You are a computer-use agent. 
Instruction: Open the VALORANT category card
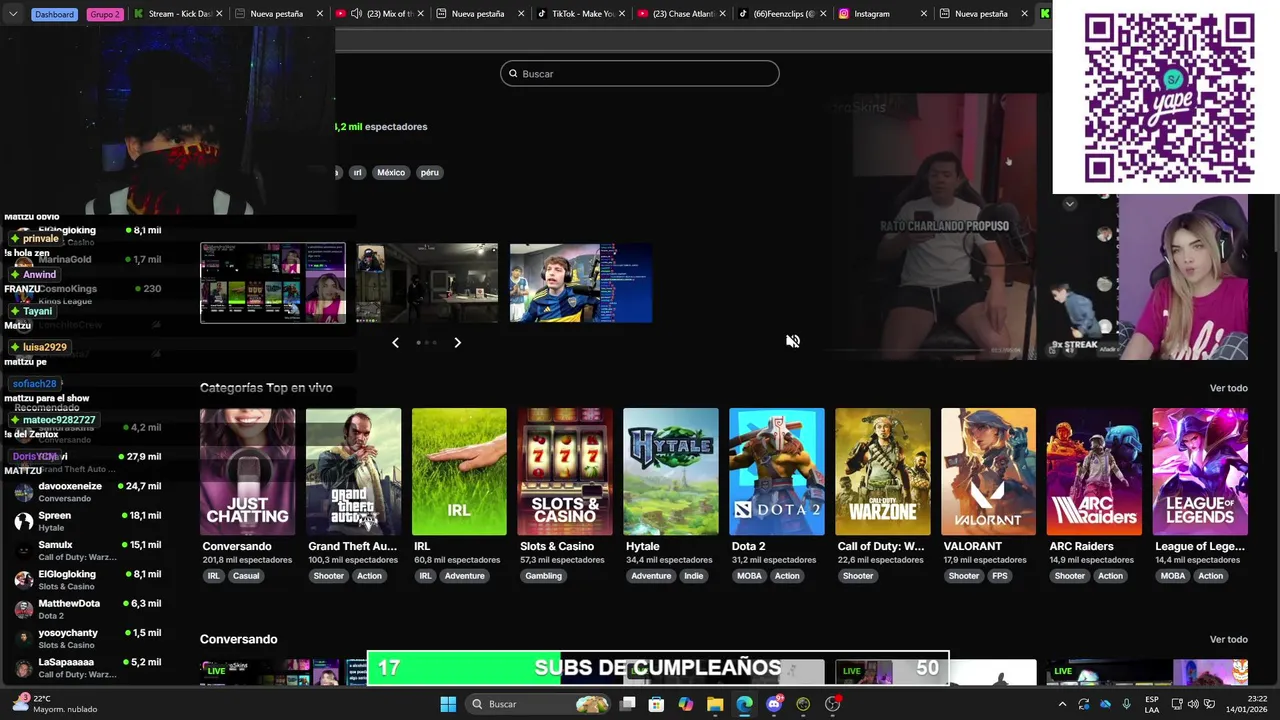(989, 472)
